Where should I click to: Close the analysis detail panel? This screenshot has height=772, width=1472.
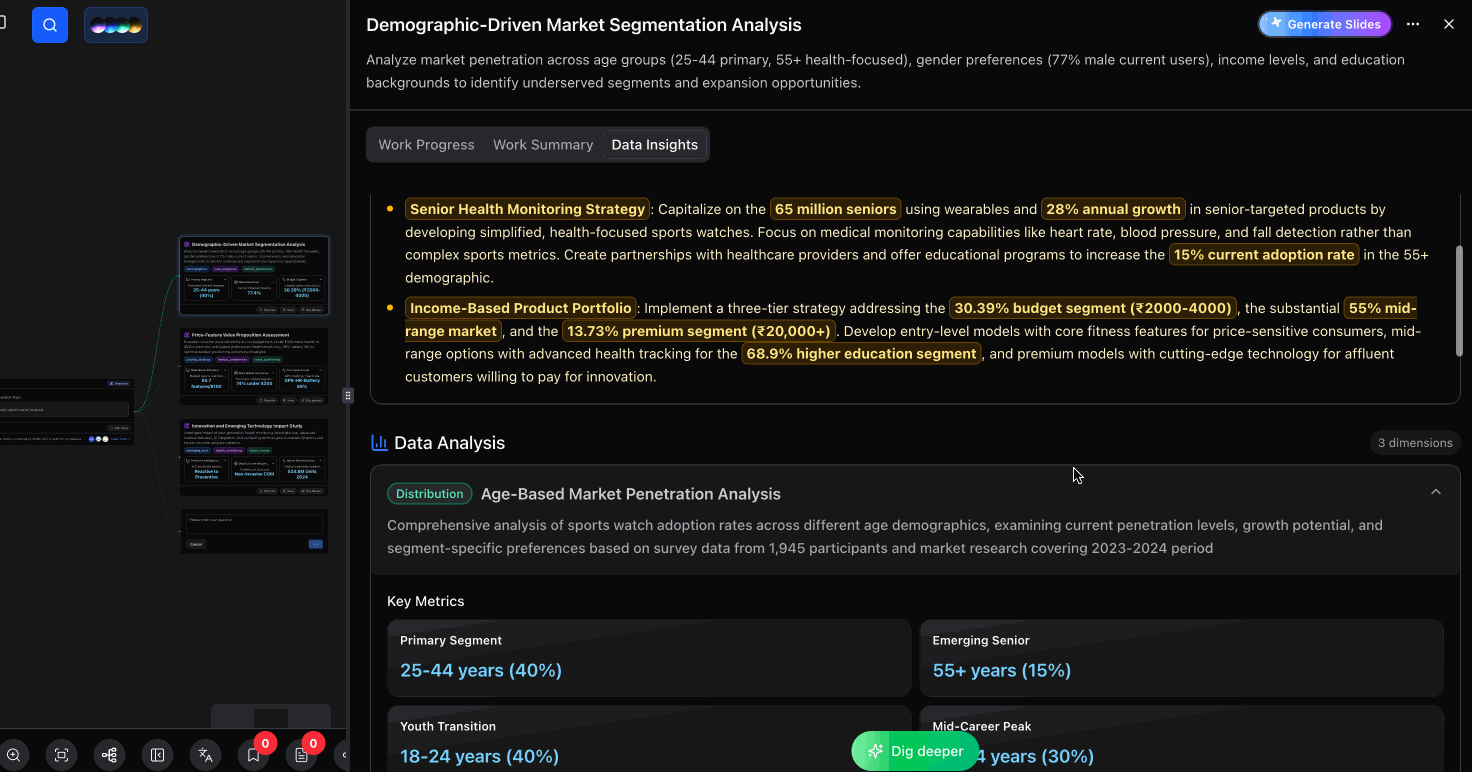pos(1449,24)
